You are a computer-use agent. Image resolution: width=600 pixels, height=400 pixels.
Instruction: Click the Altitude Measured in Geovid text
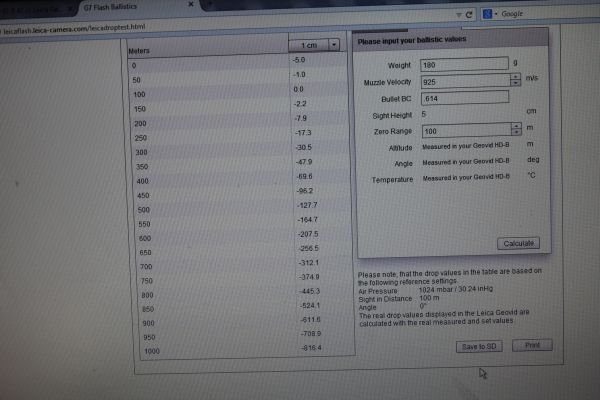(x=466, y=146)
